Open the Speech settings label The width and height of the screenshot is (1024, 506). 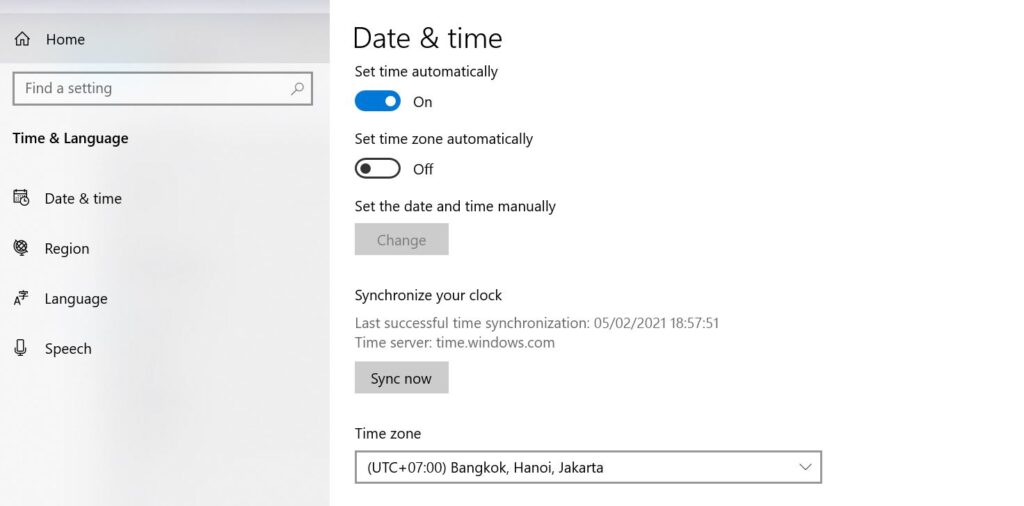[68, 349]
